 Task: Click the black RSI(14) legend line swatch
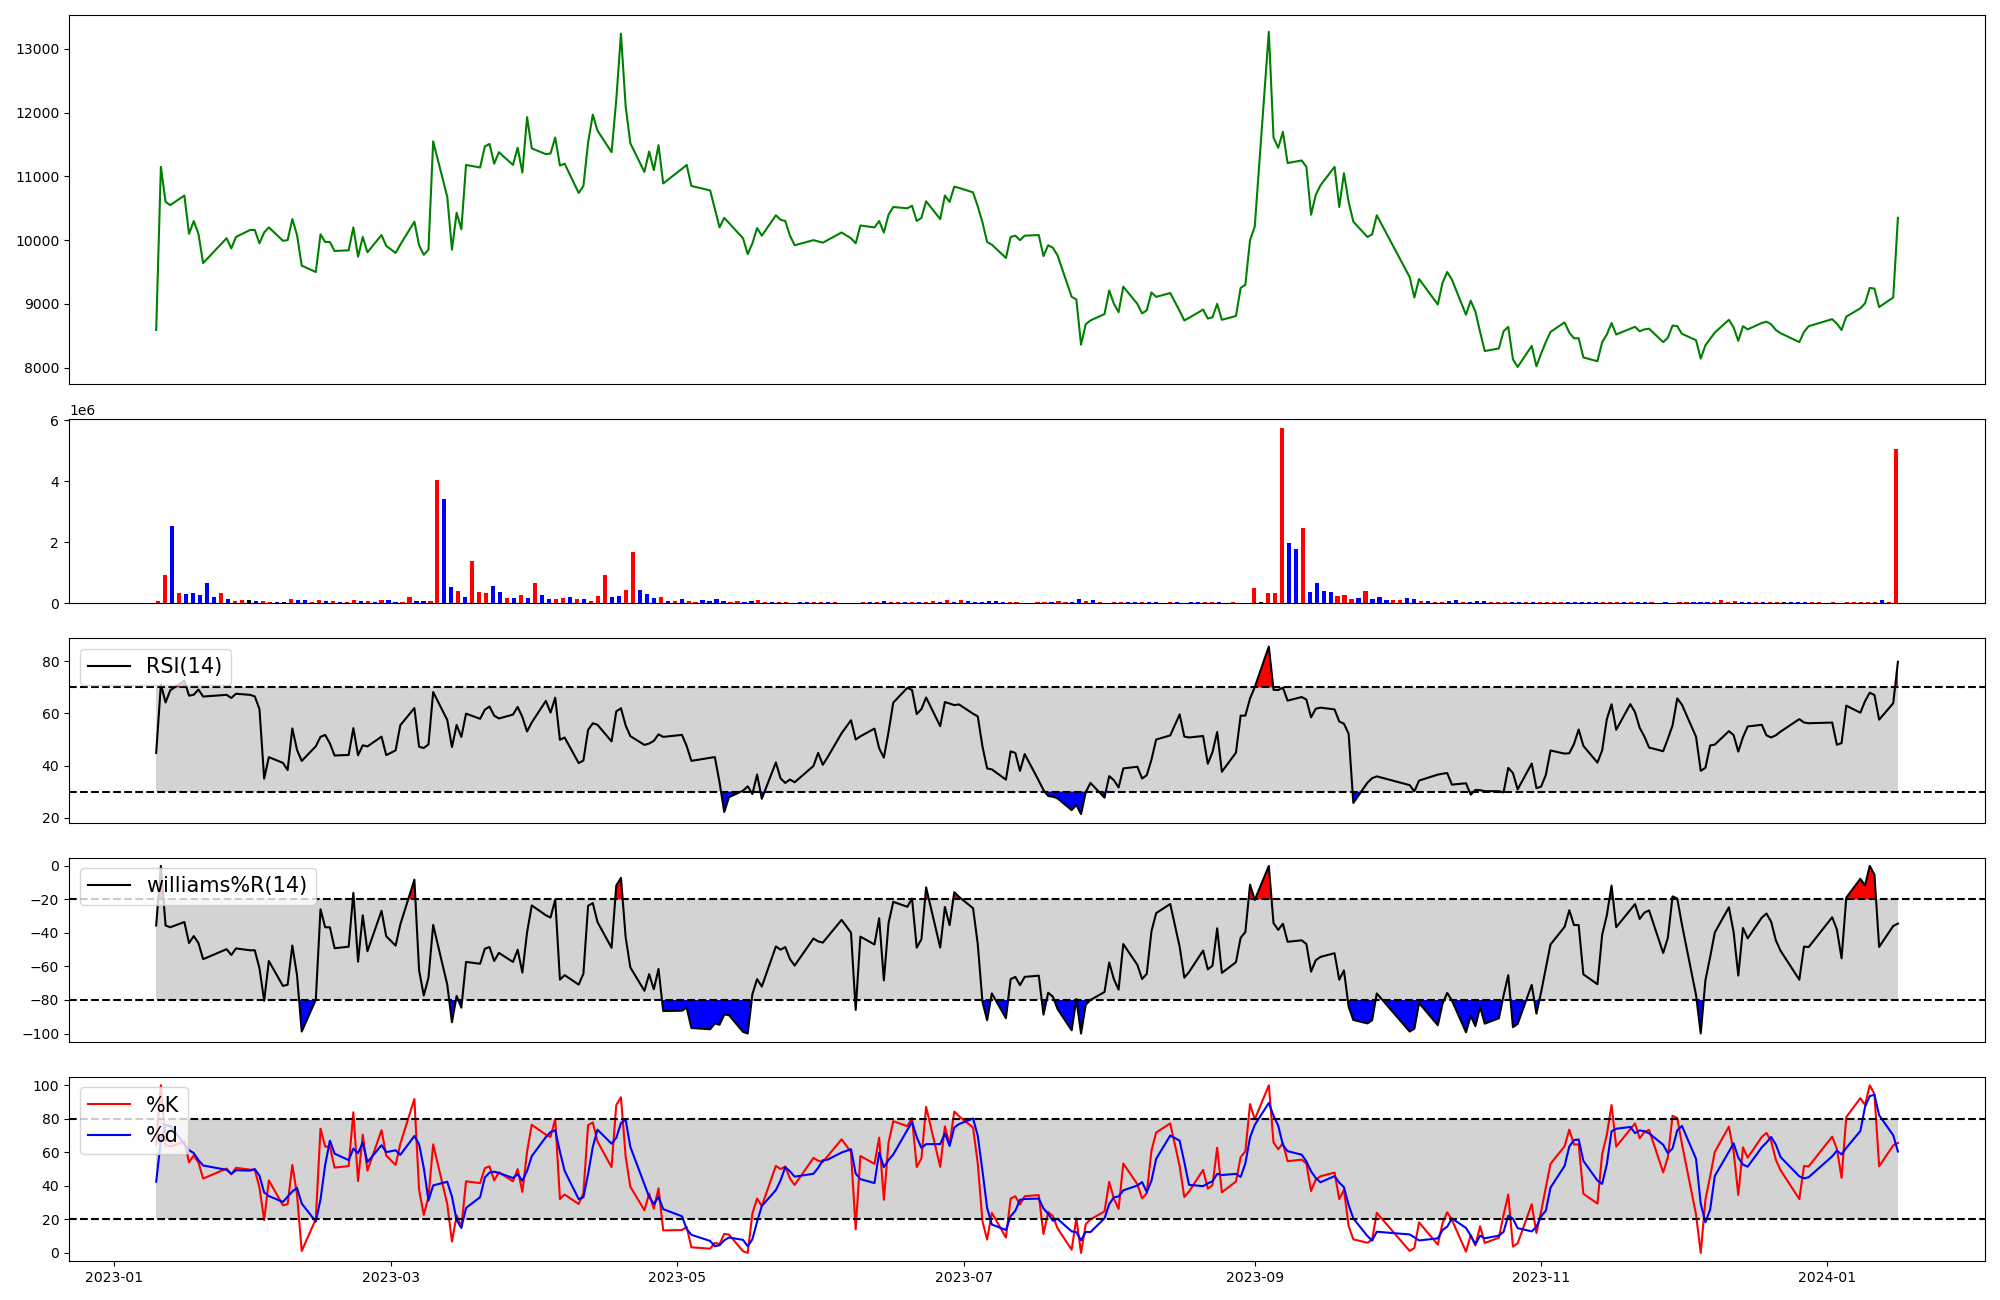(109, 666)
